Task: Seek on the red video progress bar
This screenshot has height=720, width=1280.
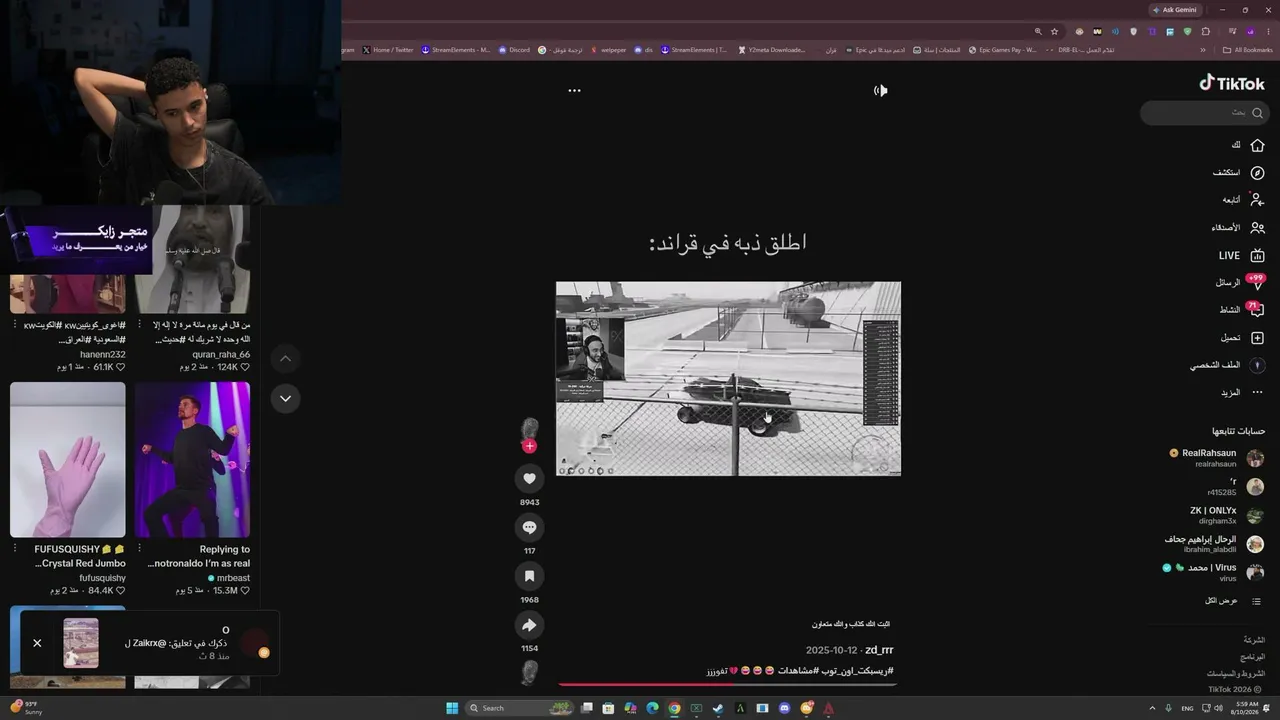Action: tap(727, 685)
